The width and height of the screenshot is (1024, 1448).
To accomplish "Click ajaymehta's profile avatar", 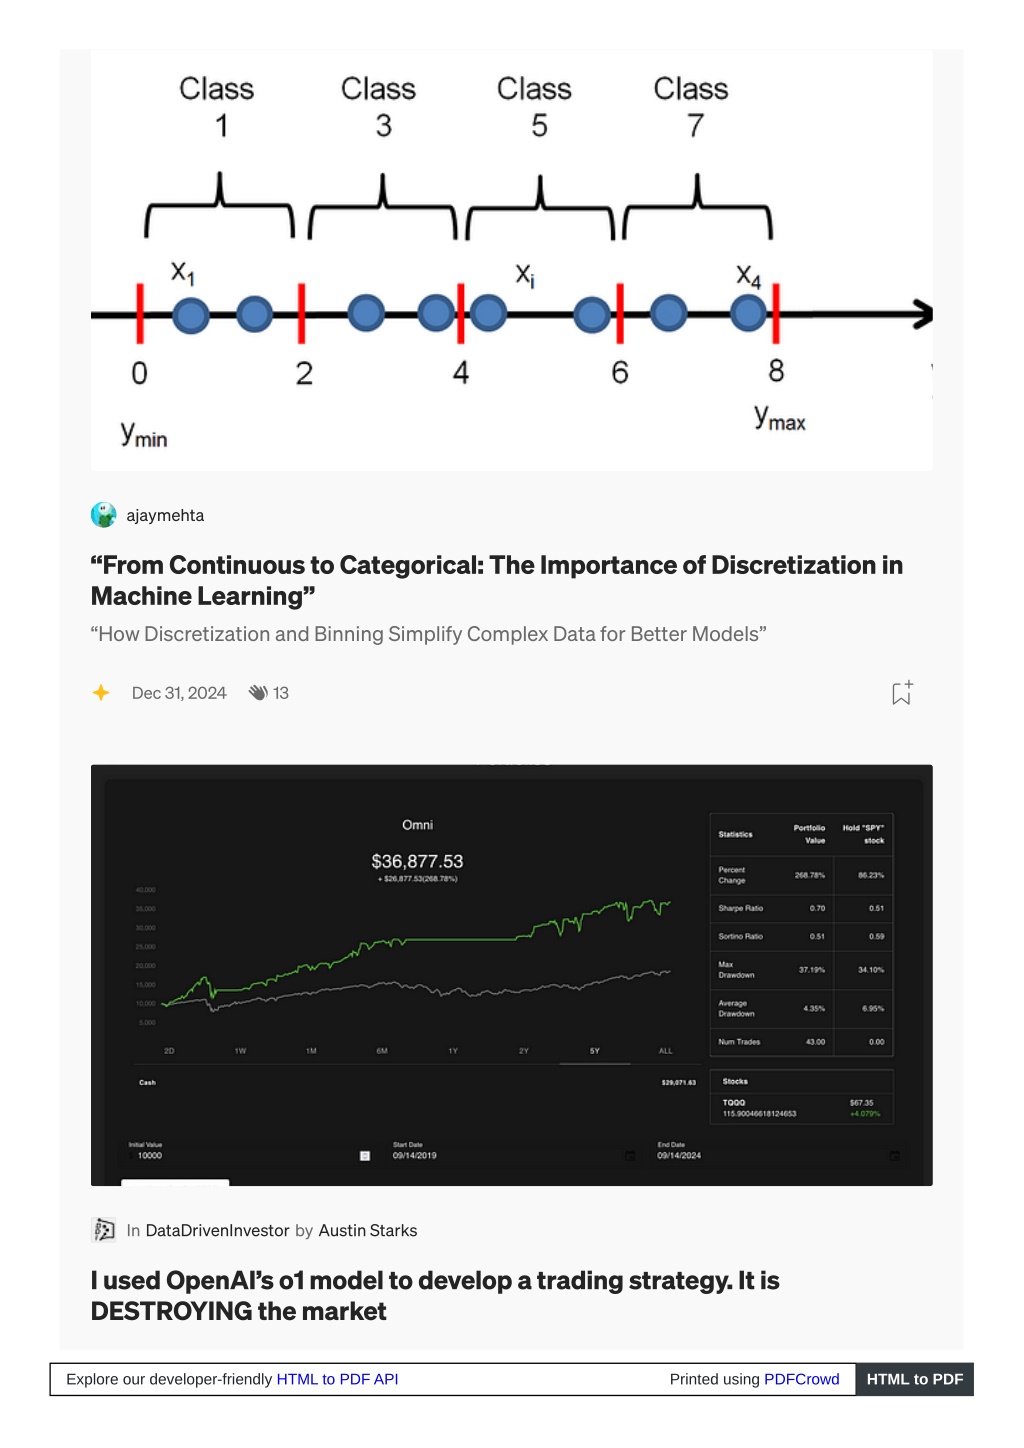I will (104, 515).
